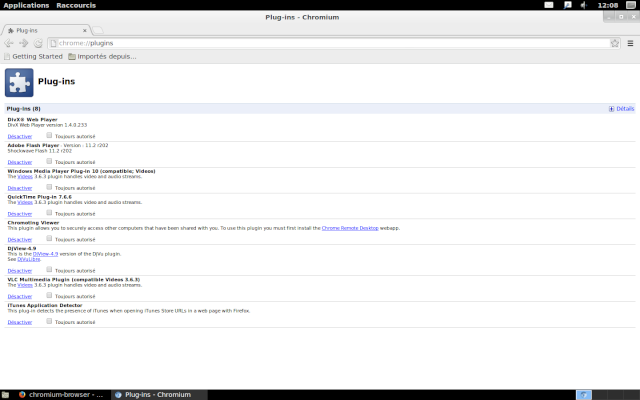Open the Applications menu in top panel
The height and width of the screenshot is (400, 640).
(x=26, y=5)
